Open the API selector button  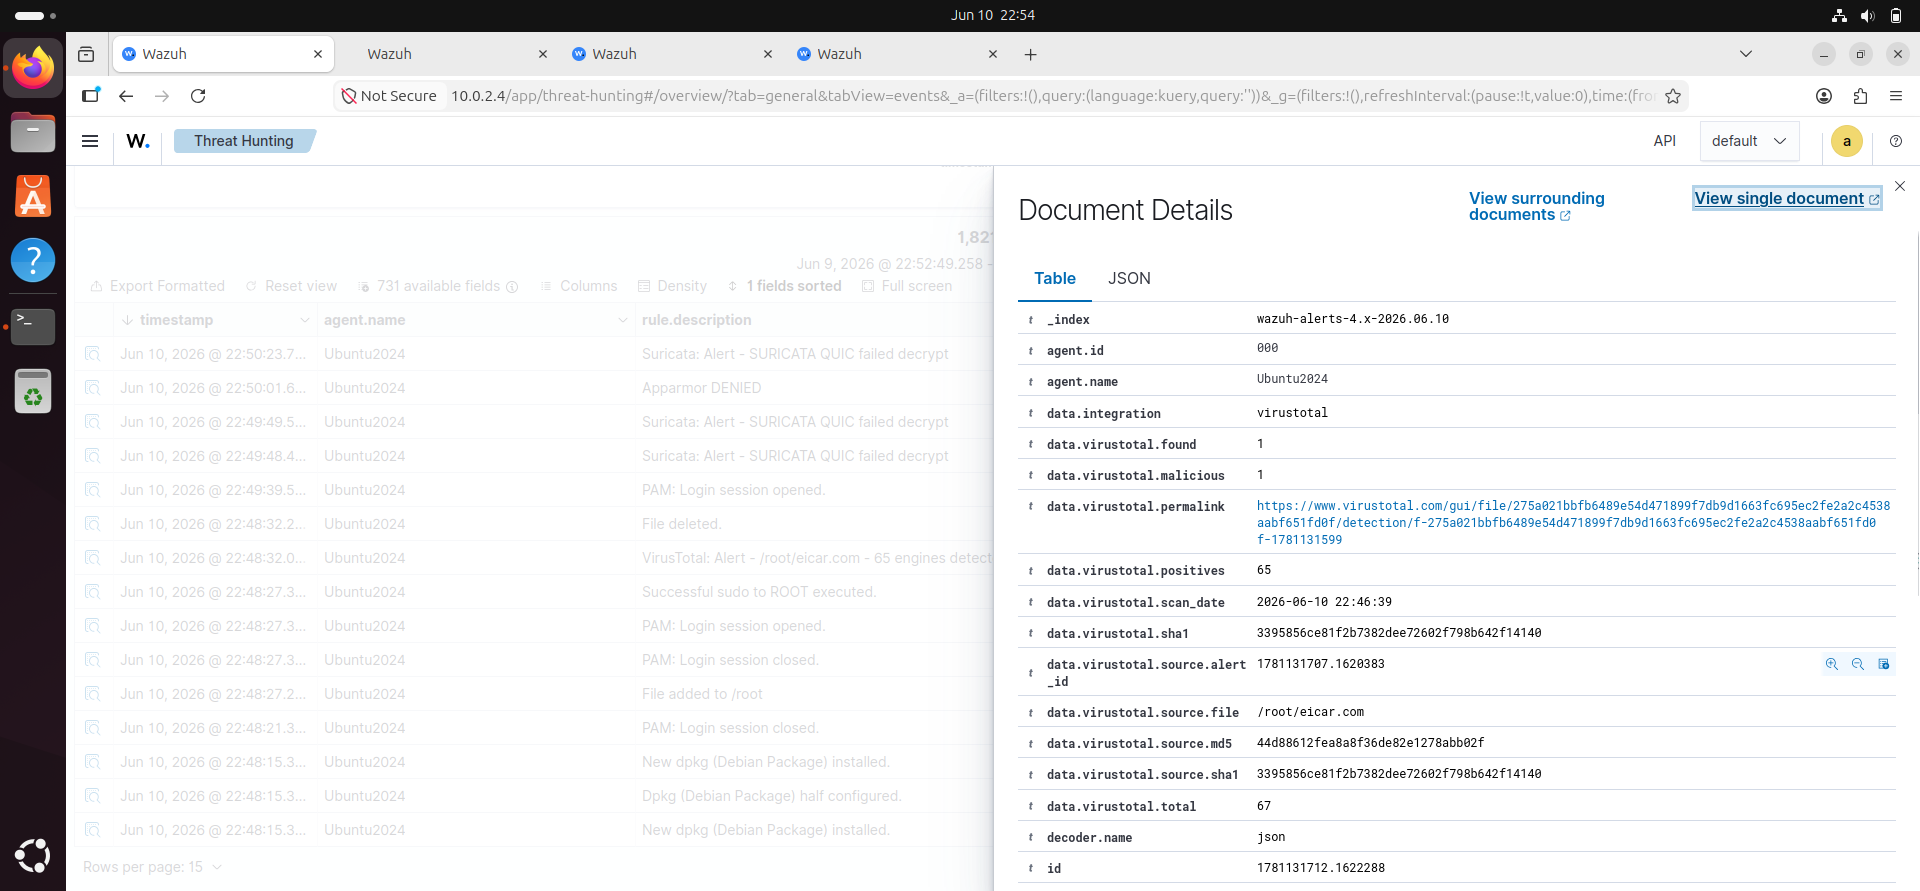coord(1664,141)
